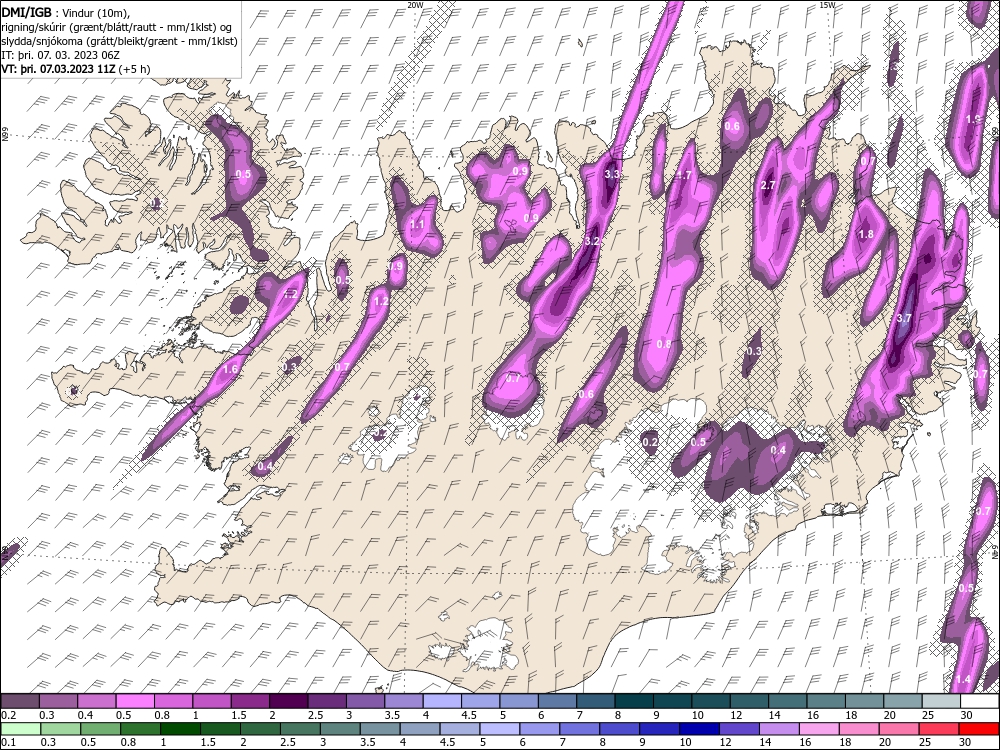Screen dimensions: 1000x750
Task: Click the red rain-scale swatch labeled 30
Action: pos(979,729)
